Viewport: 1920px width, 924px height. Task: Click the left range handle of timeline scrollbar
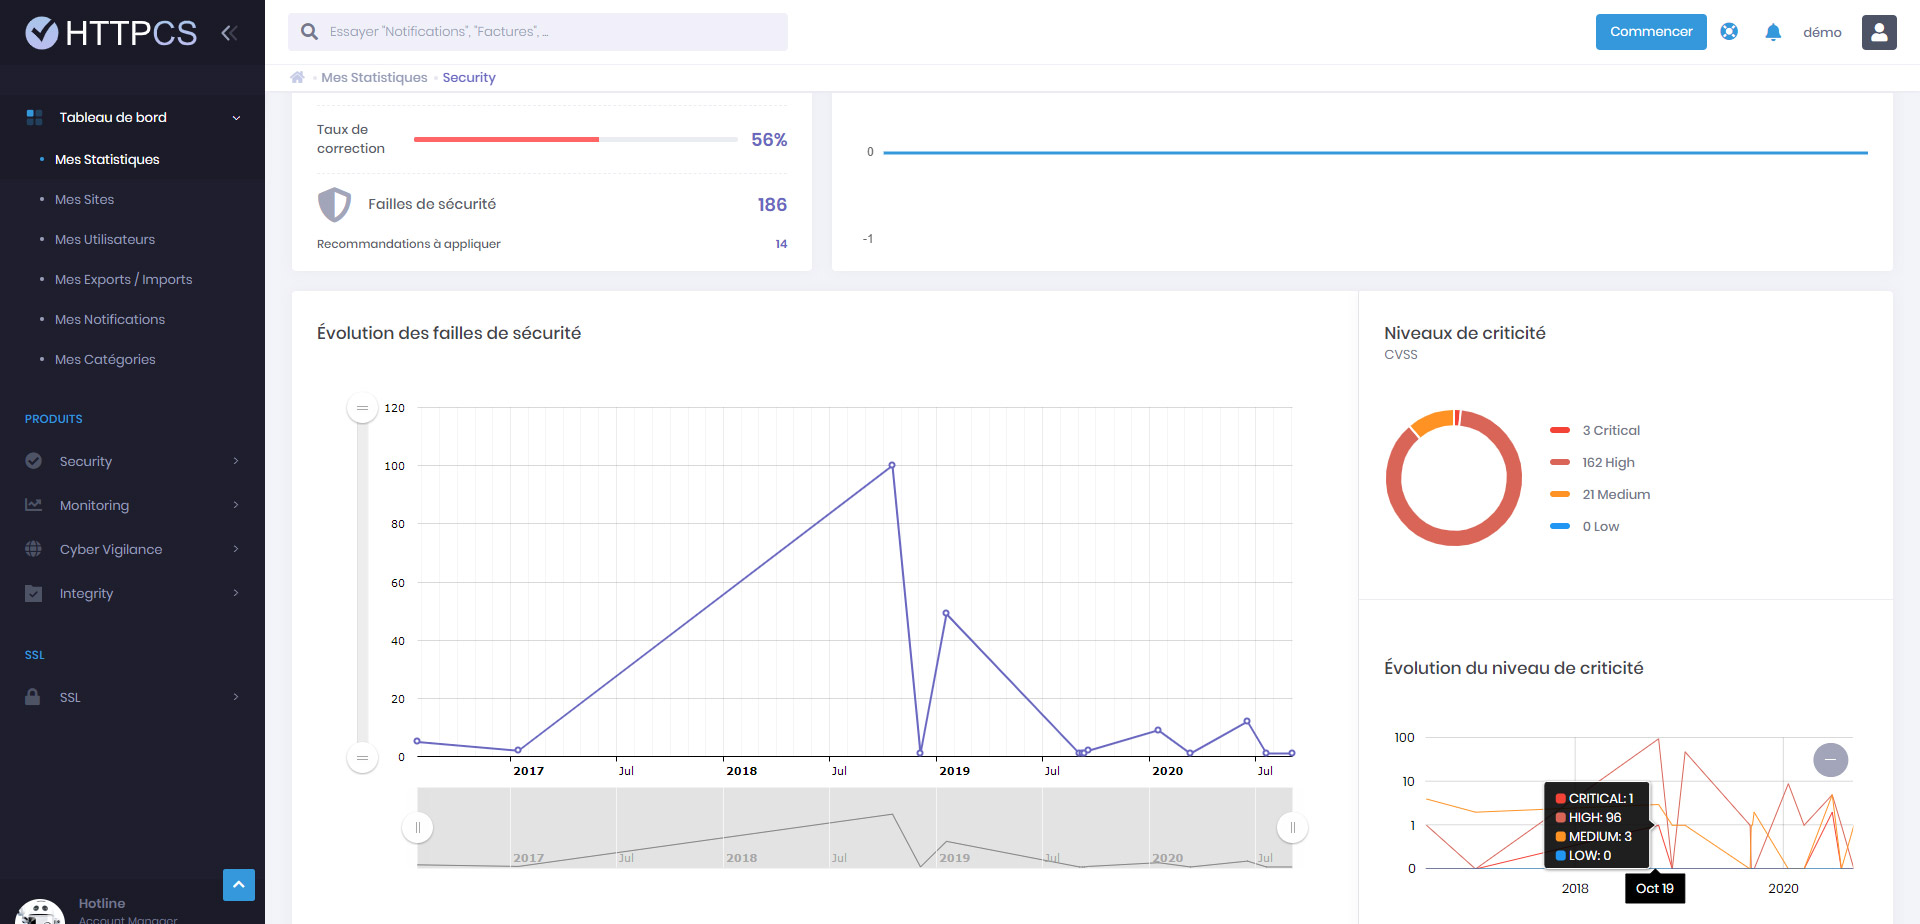418,828
